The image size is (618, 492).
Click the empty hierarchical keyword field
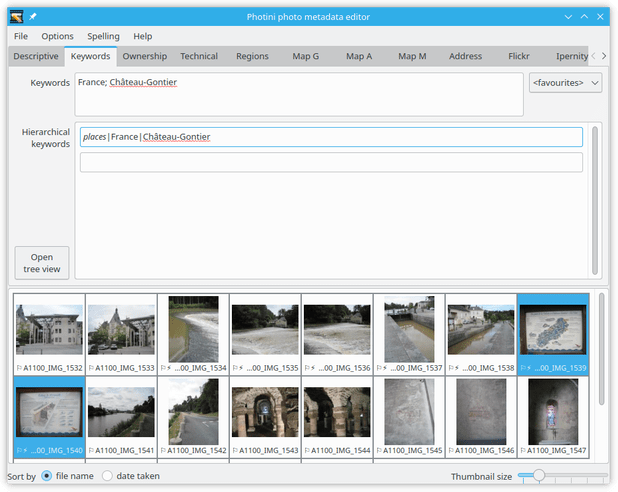tap(331, 162)
